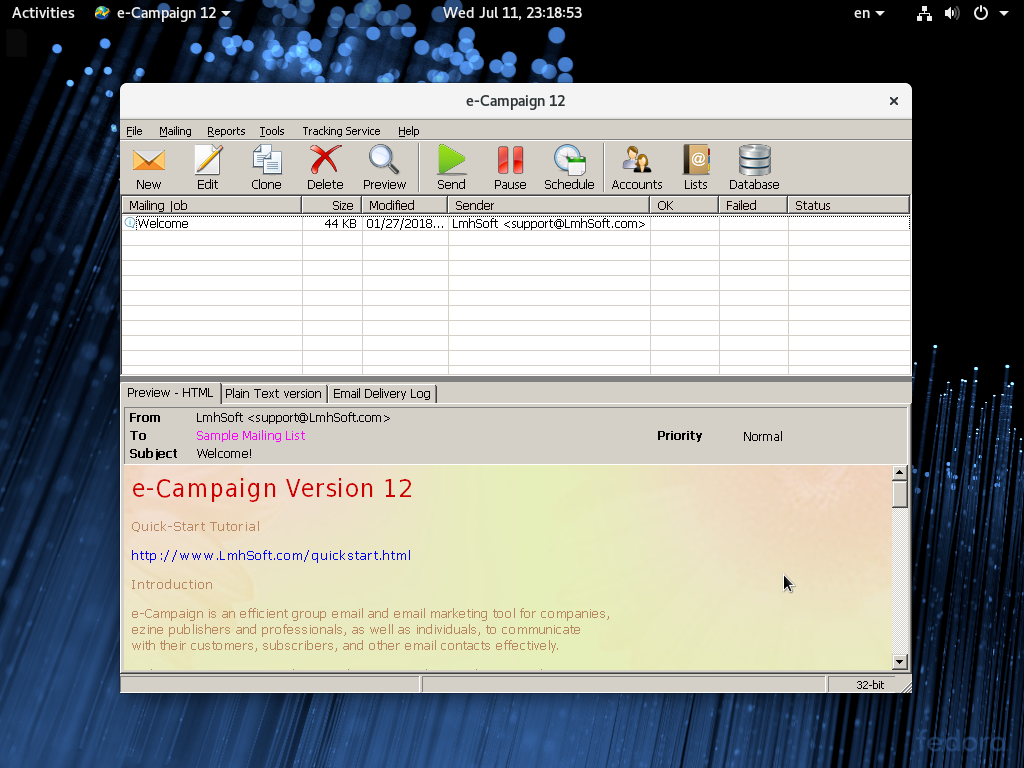Screen dimensions: 1024x768
Task: Open the Database tool
Action: [x=754, y=167]
